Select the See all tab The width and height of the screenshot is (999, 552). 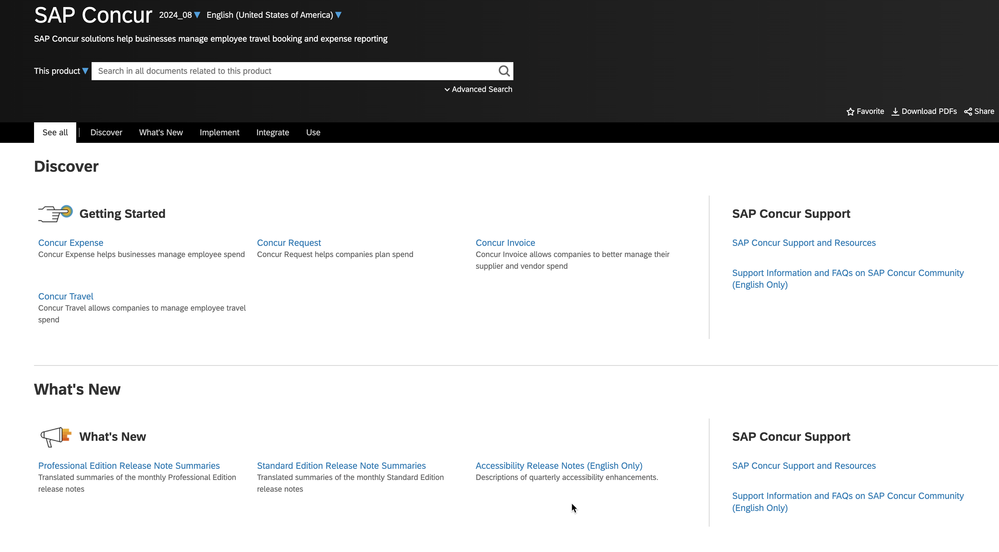click(x=55, y=133)
